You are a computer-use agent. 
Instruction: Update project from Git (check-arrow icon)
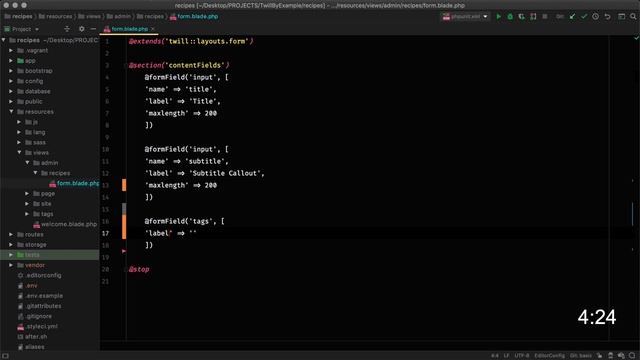[x=572, y=17]
